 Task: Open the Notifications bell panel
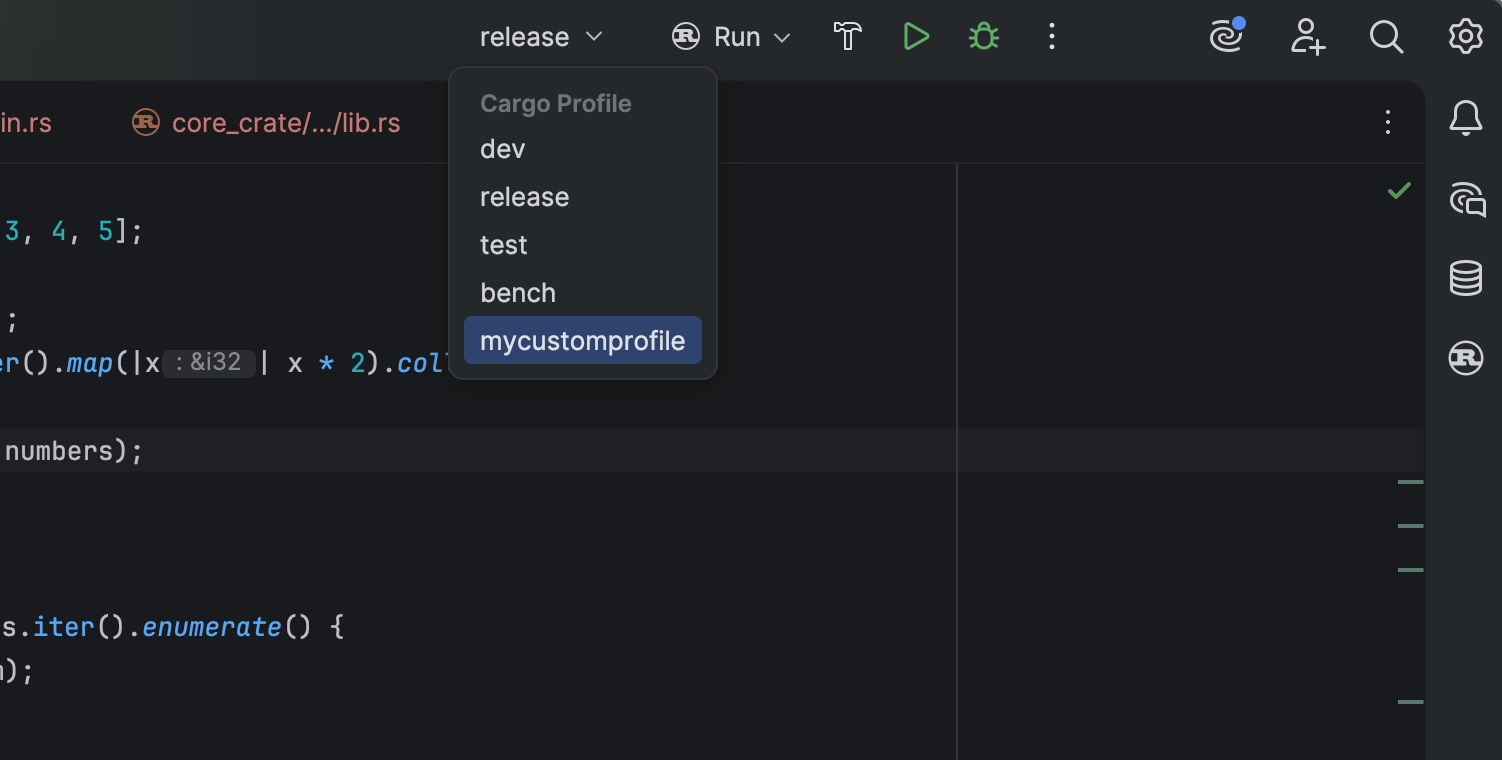point(1465,119)
